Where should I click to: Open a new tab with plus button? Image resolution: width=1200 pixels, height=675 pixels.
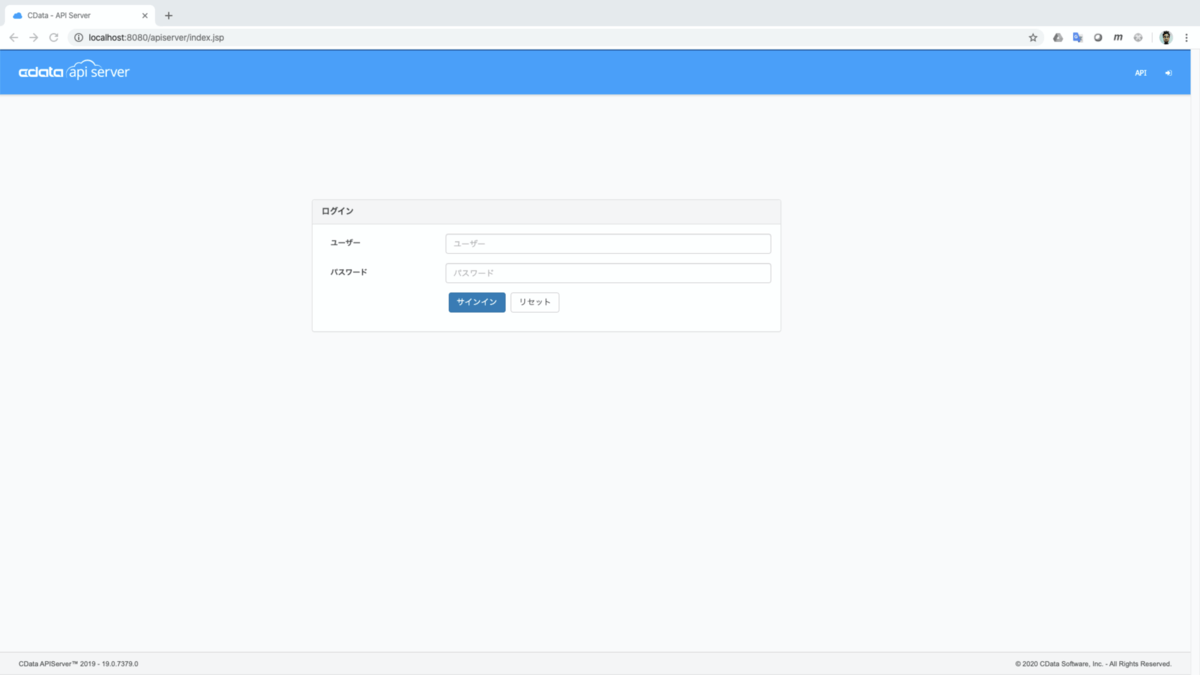169,15
